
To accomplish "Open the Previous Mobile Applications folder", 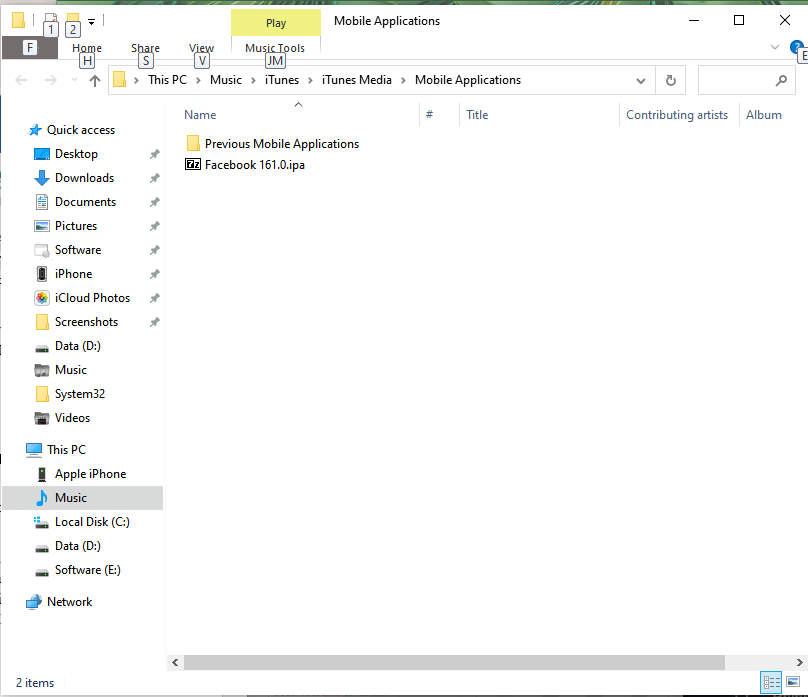I will point(281,144).
